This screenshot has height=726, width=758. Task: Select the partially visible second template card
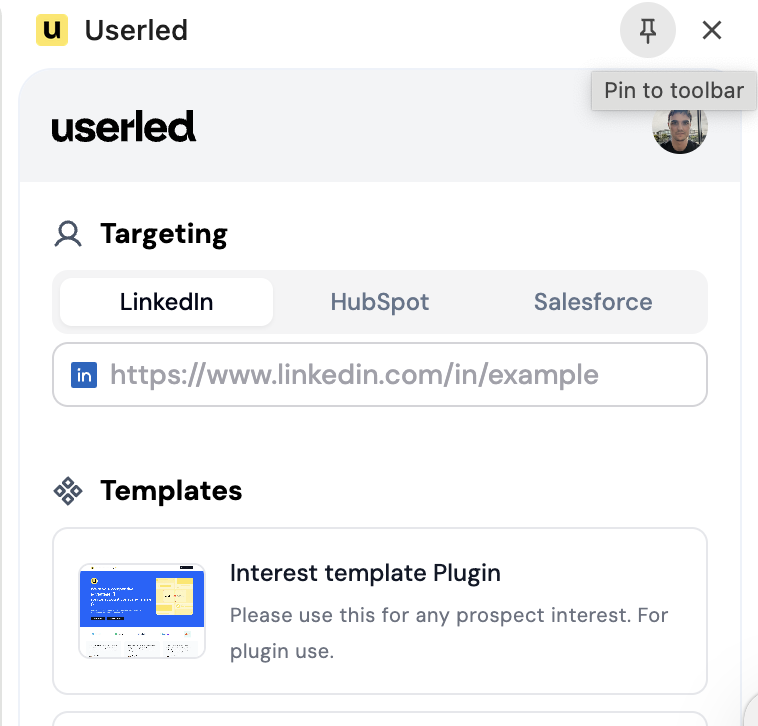click(x=380, y=718)
